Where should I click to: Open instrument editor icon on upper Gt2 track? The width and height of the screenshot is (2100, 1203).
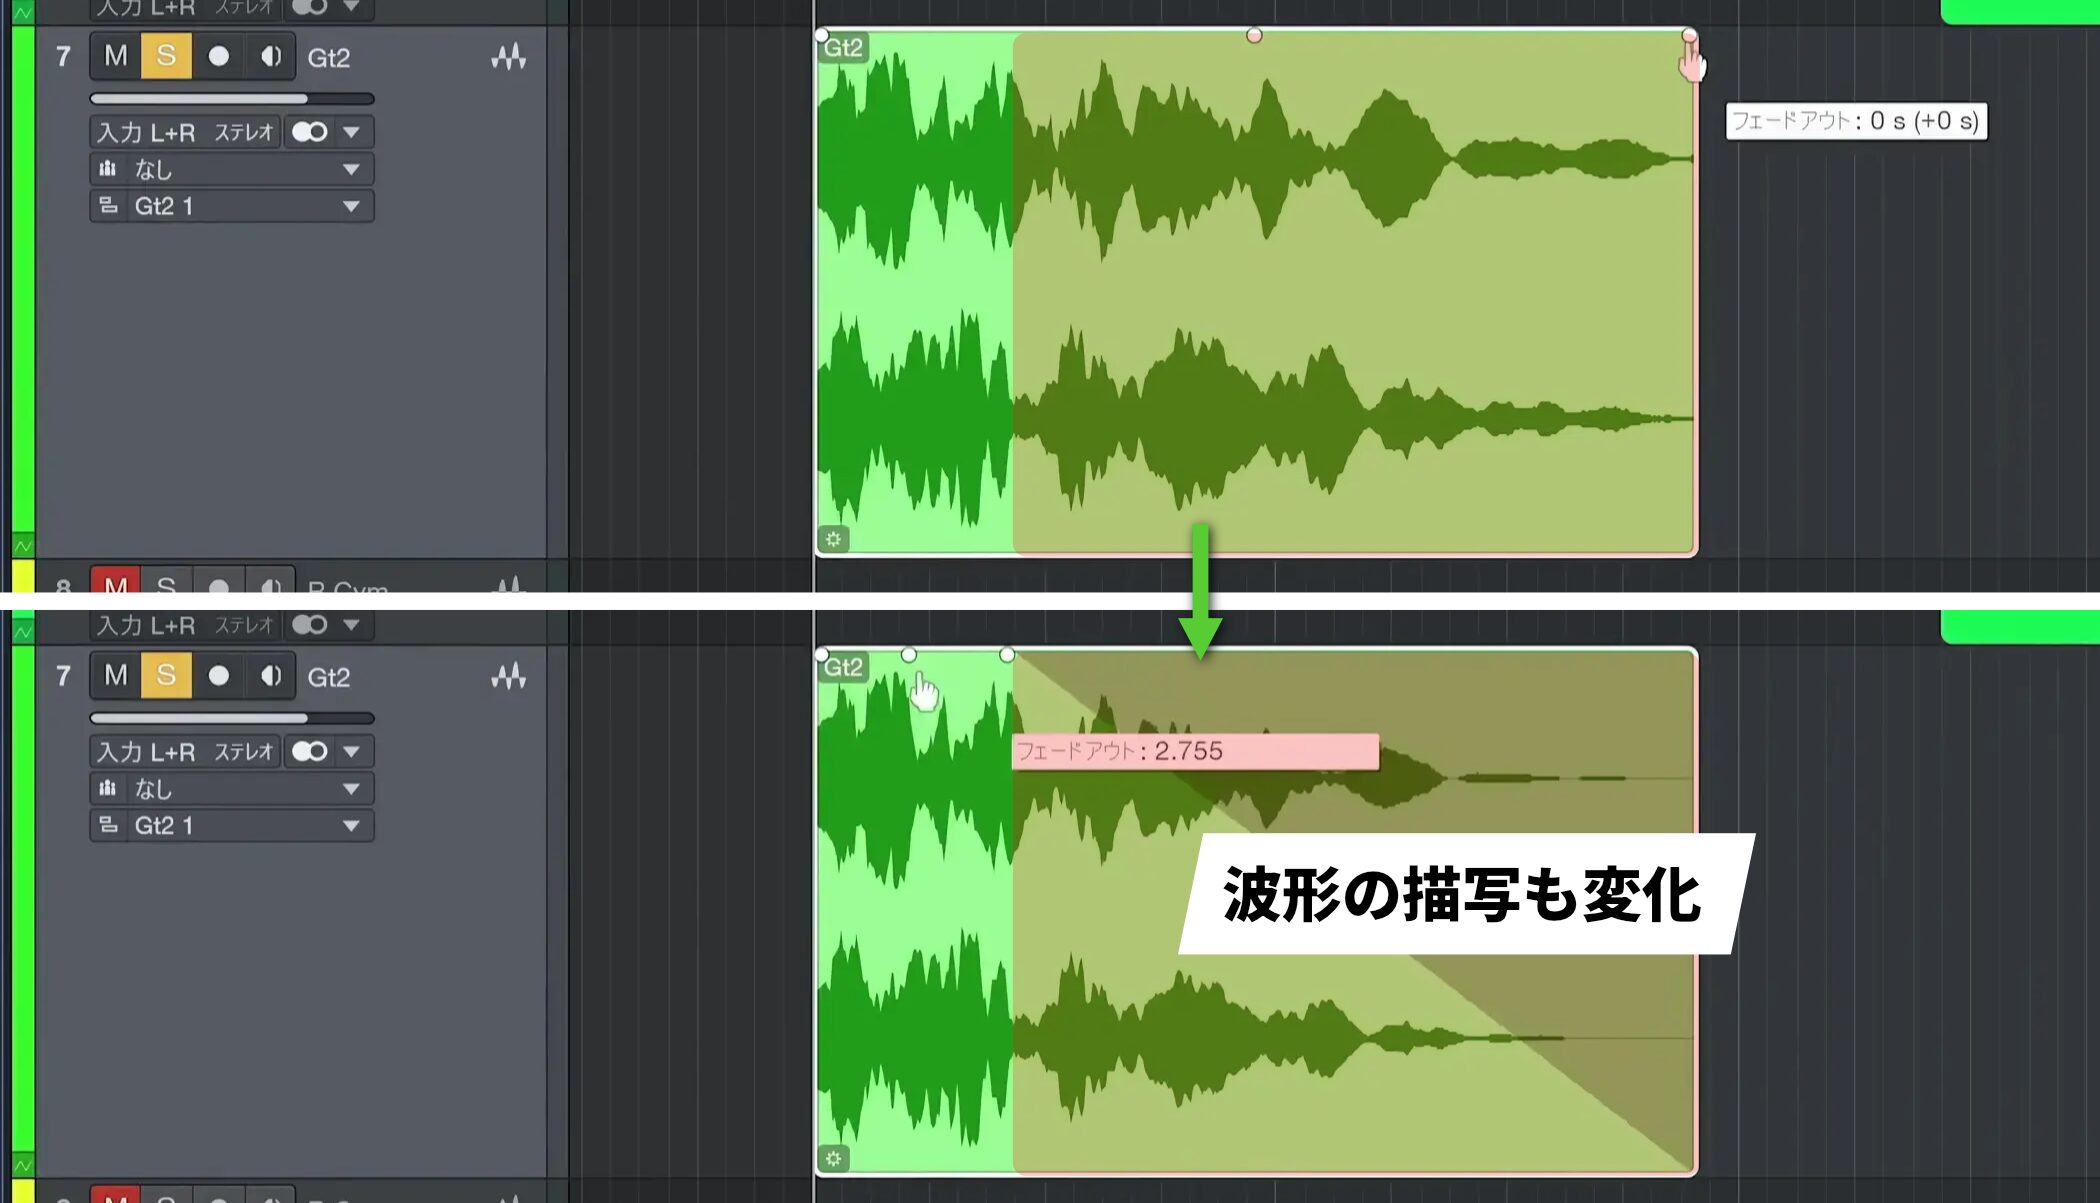[x=508, y=57]
